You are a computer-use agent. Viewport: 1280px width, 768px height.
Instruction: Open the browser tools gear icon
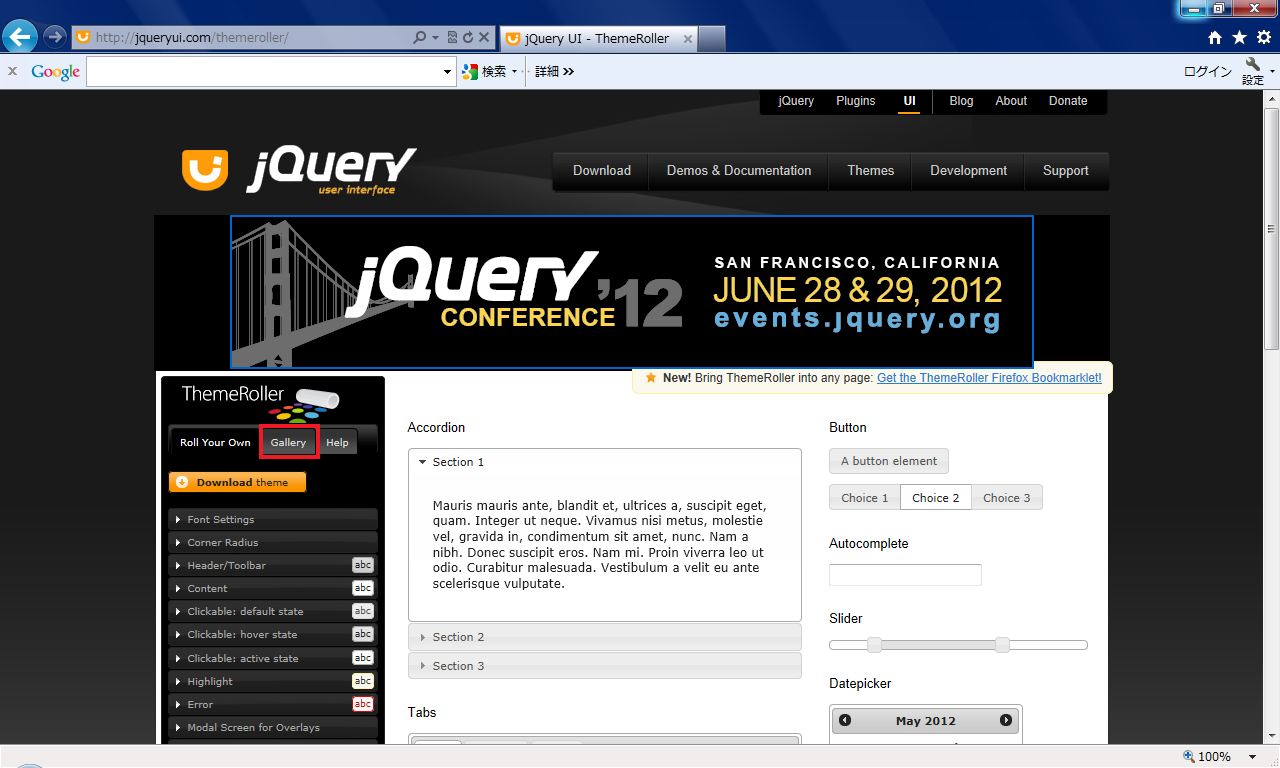[x=1264, y=38]
